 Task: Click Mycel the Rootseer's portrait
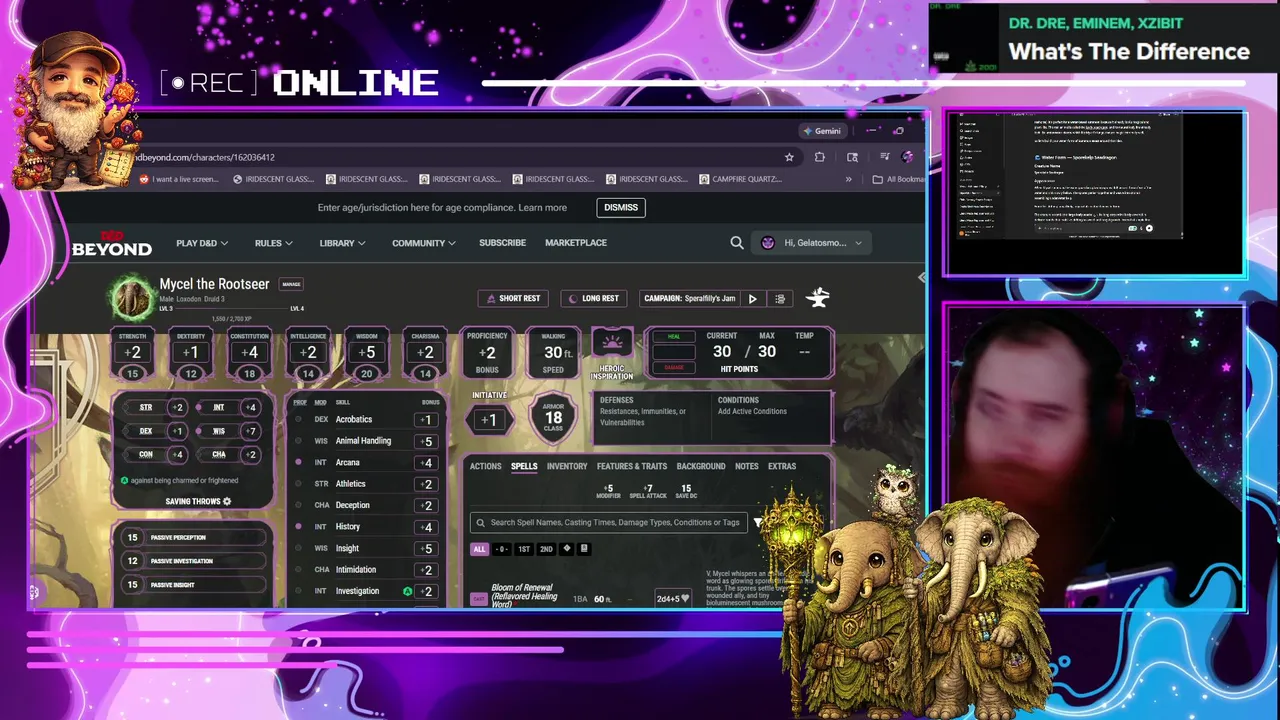coord(131,297)
